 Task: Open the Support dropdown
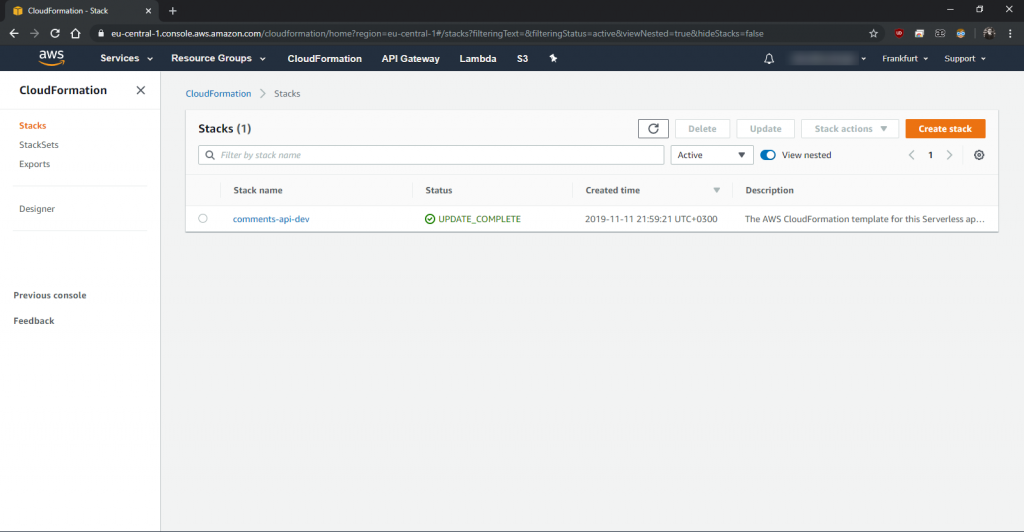pos(965,59)
